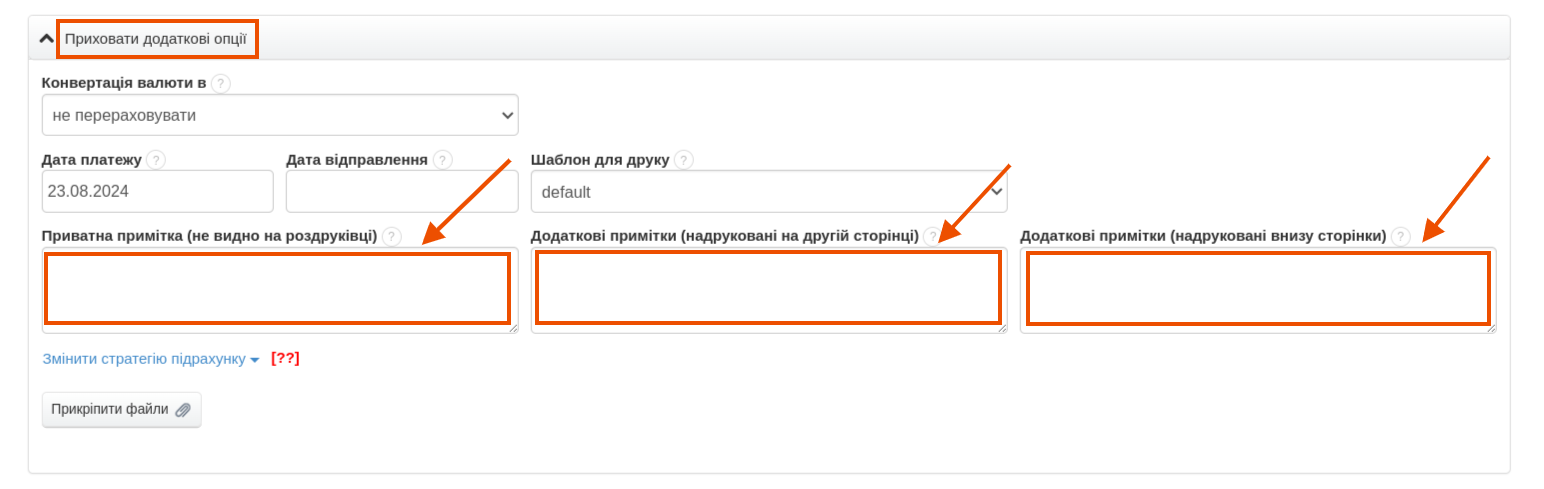The image size is (1544, 489).
Task: Click into Приватна примітка text area
Action: (278, 289)
